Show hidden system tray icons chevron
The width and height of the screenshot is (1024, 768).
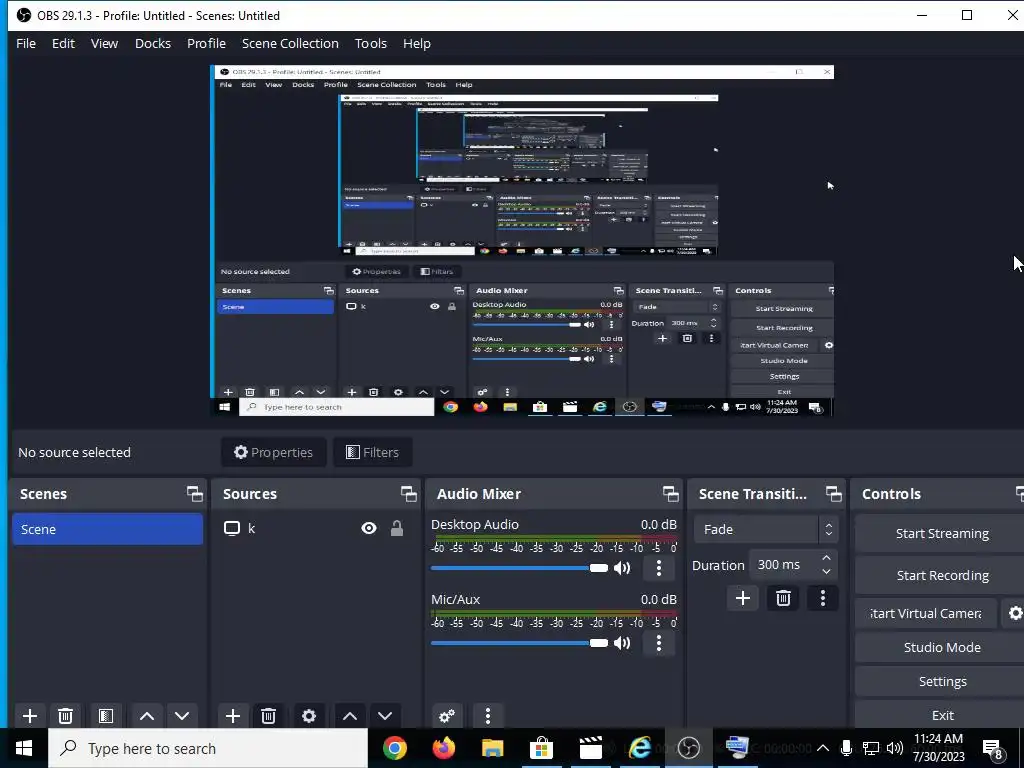click(823, 748)
